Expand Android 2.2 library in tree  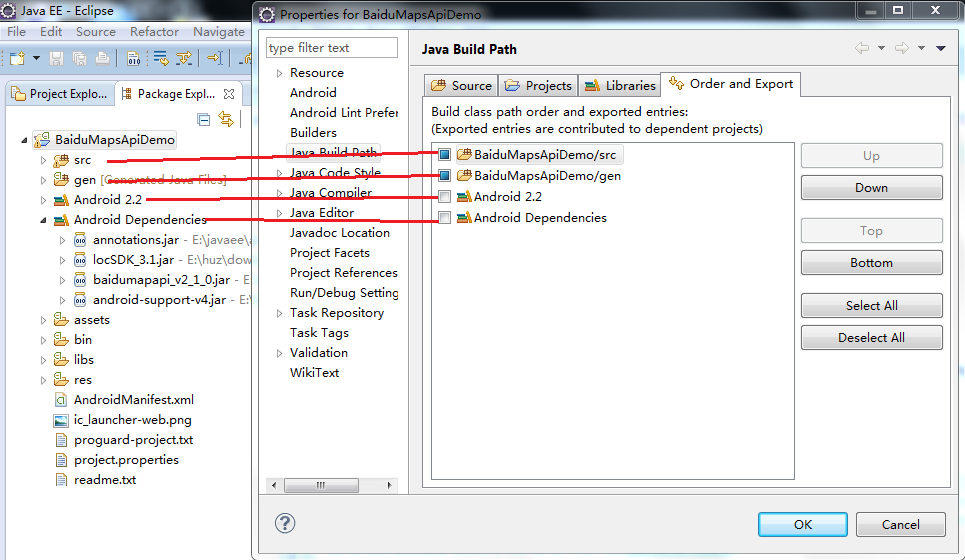tap(43, 200)
